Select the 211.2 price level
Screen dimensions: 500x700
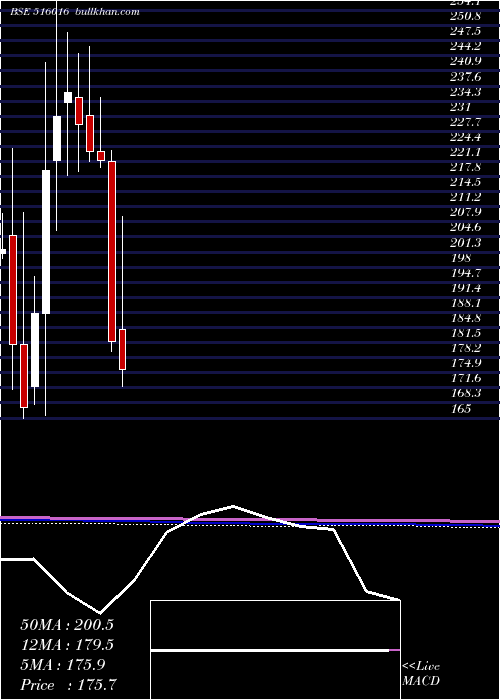point(466,197)
